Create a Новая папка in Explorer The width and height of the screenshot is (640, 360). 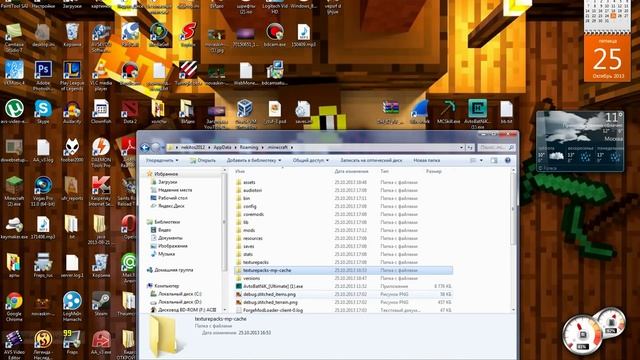(x=427, y=160)
